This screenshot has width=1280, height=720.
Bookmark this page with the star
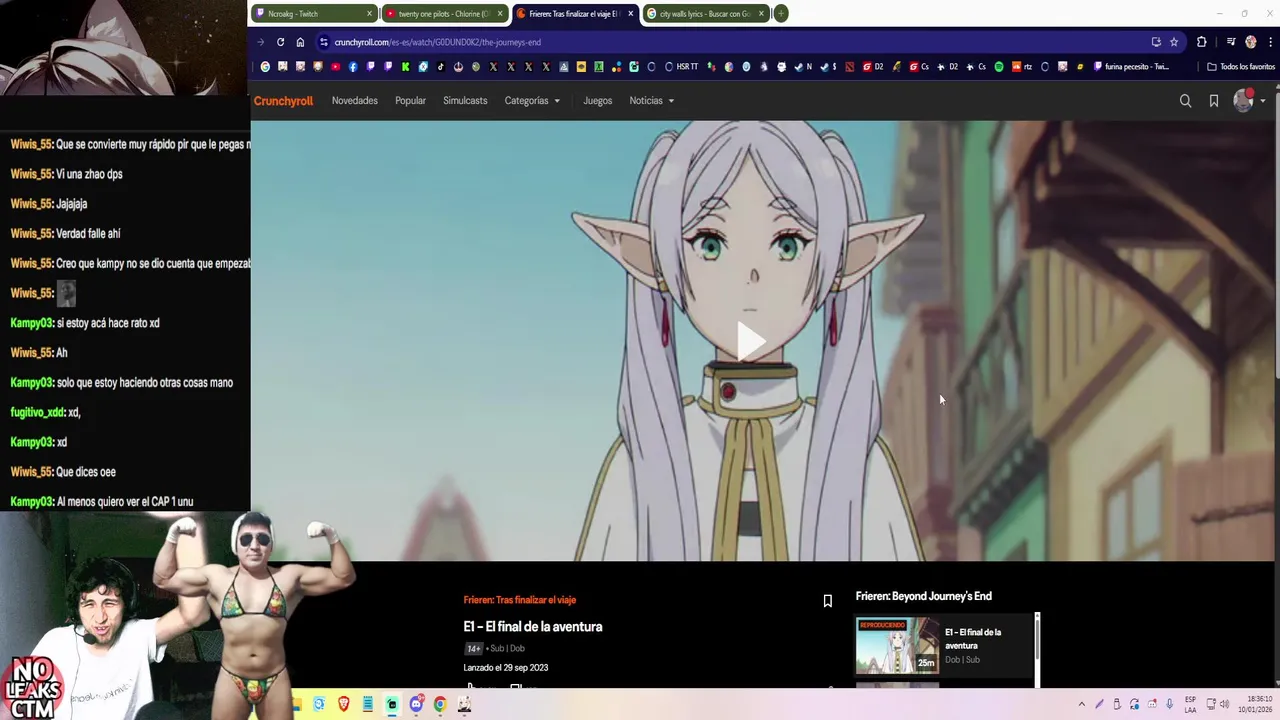(1174, 42)
